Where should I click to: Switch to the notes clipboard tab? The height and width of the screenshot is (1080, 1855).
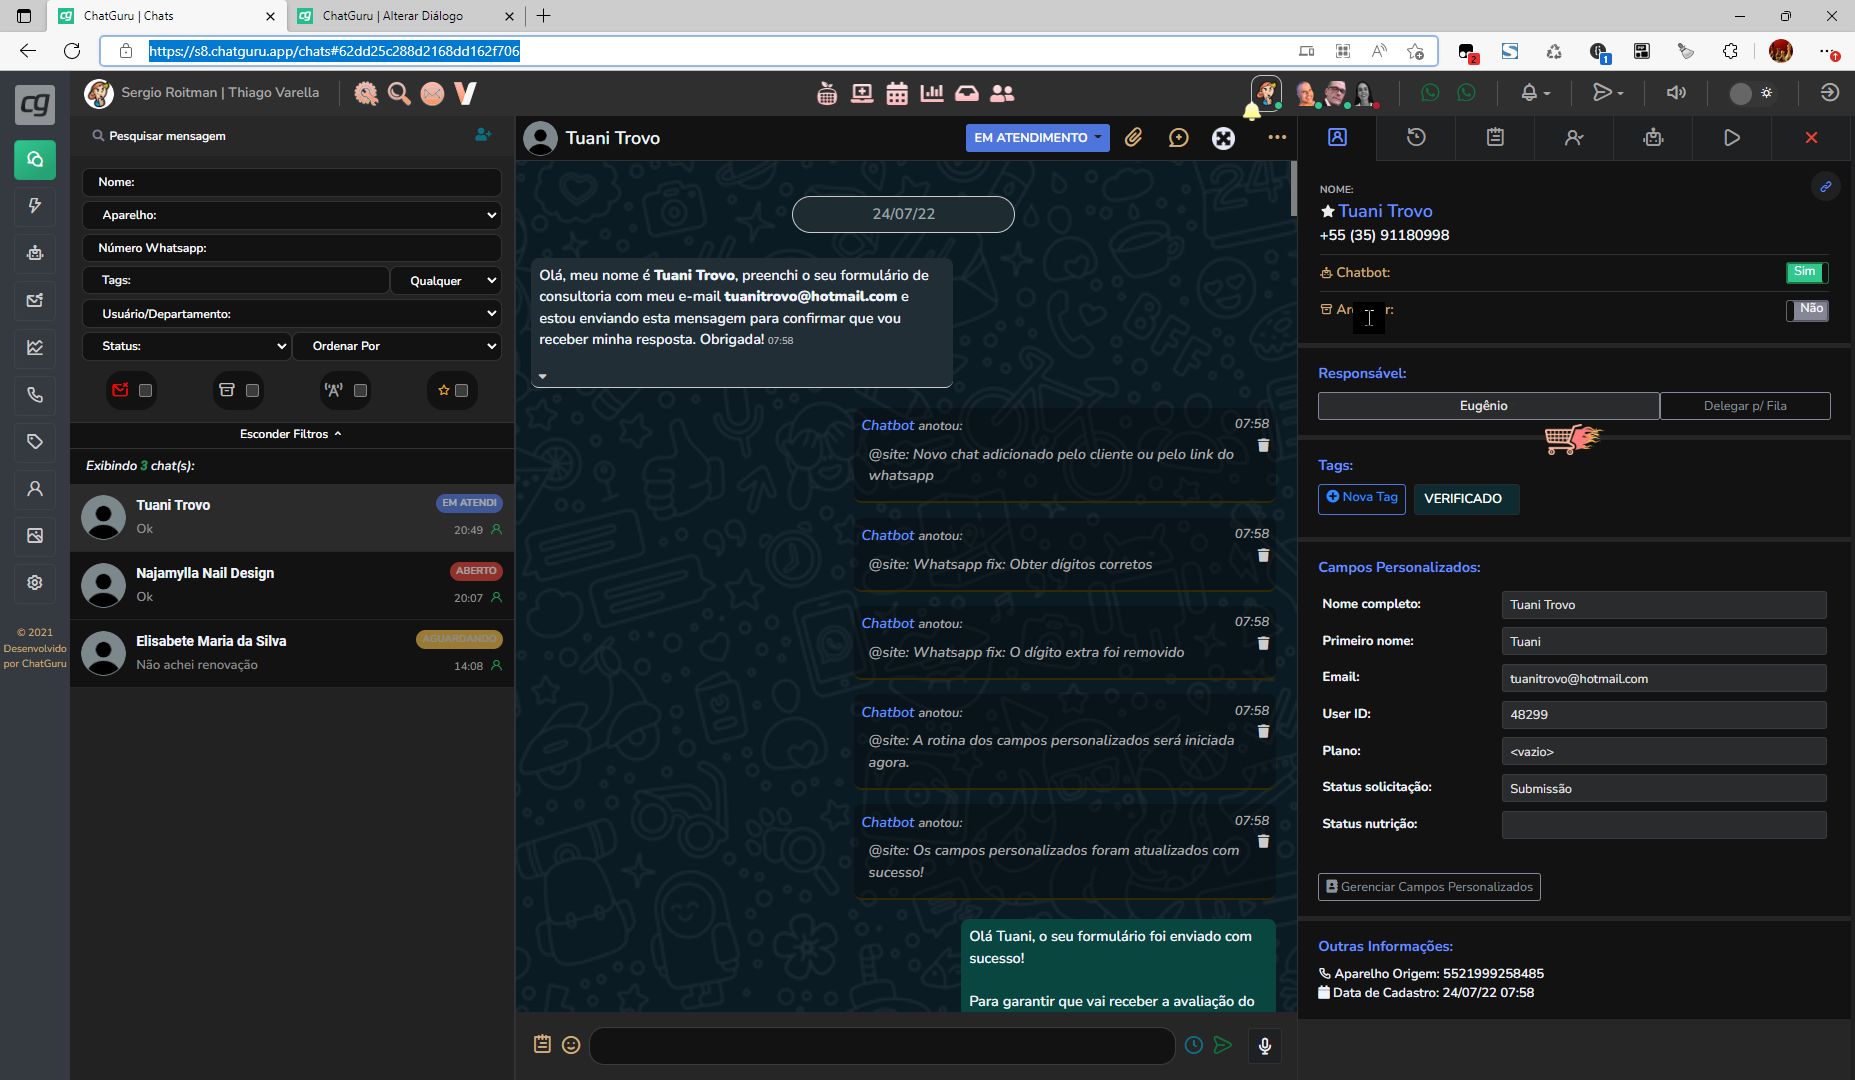pyautogui.click(x=1495, y=137)
